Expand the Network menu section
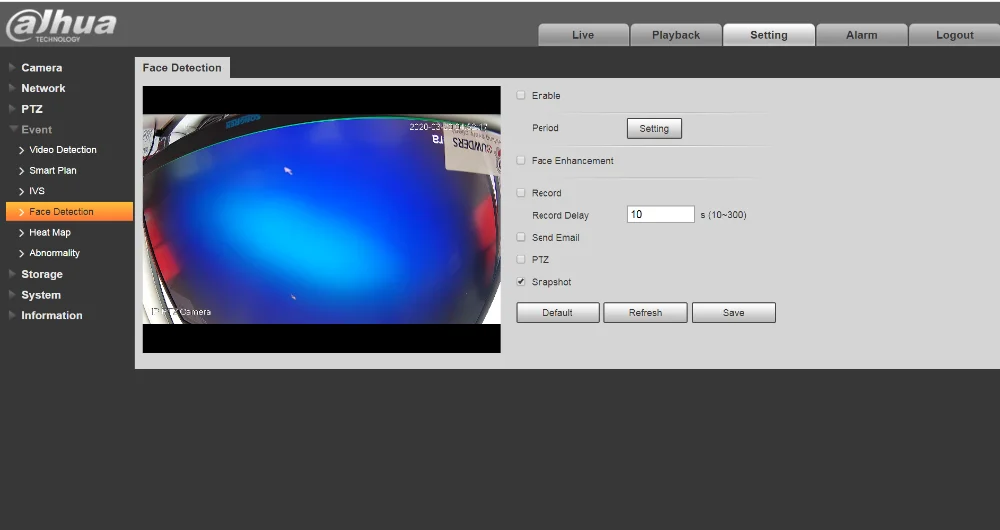1000x530 pixels. [43, 88]
